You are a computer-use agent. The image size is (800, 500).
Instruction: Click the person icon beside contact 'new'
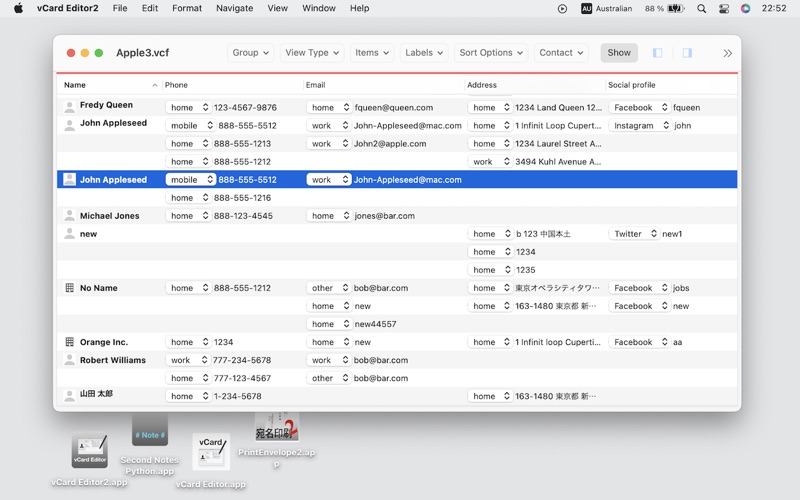point(69,234)
